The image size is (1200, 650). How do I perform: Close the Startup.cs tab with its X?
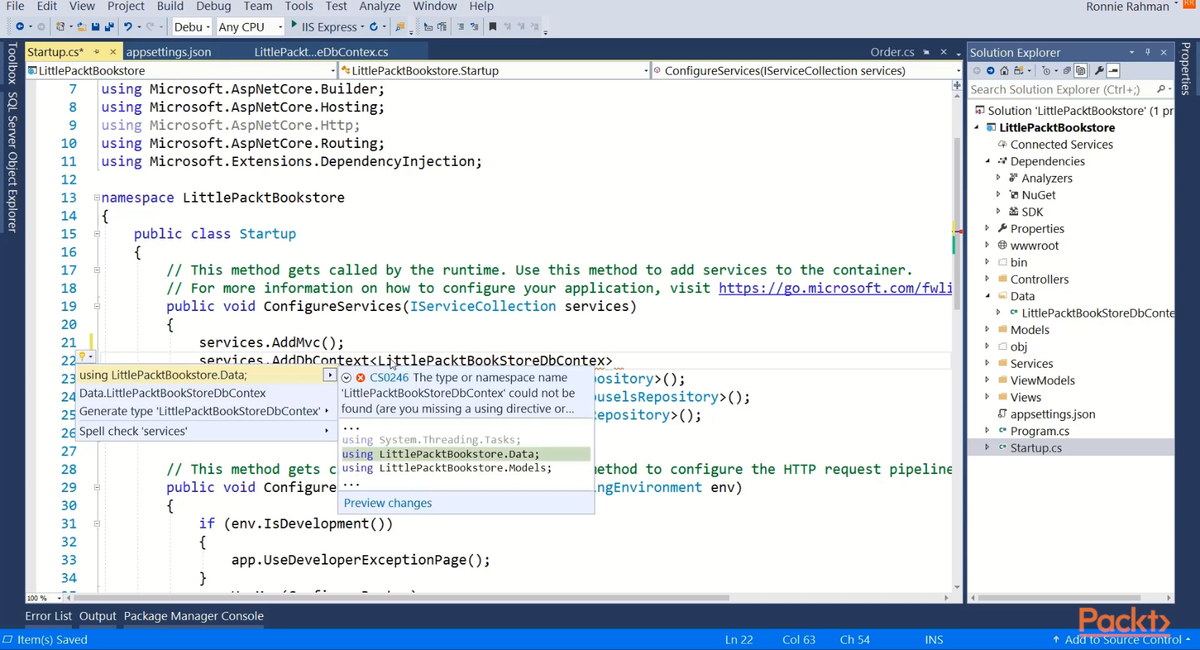(x=112, y=52)
